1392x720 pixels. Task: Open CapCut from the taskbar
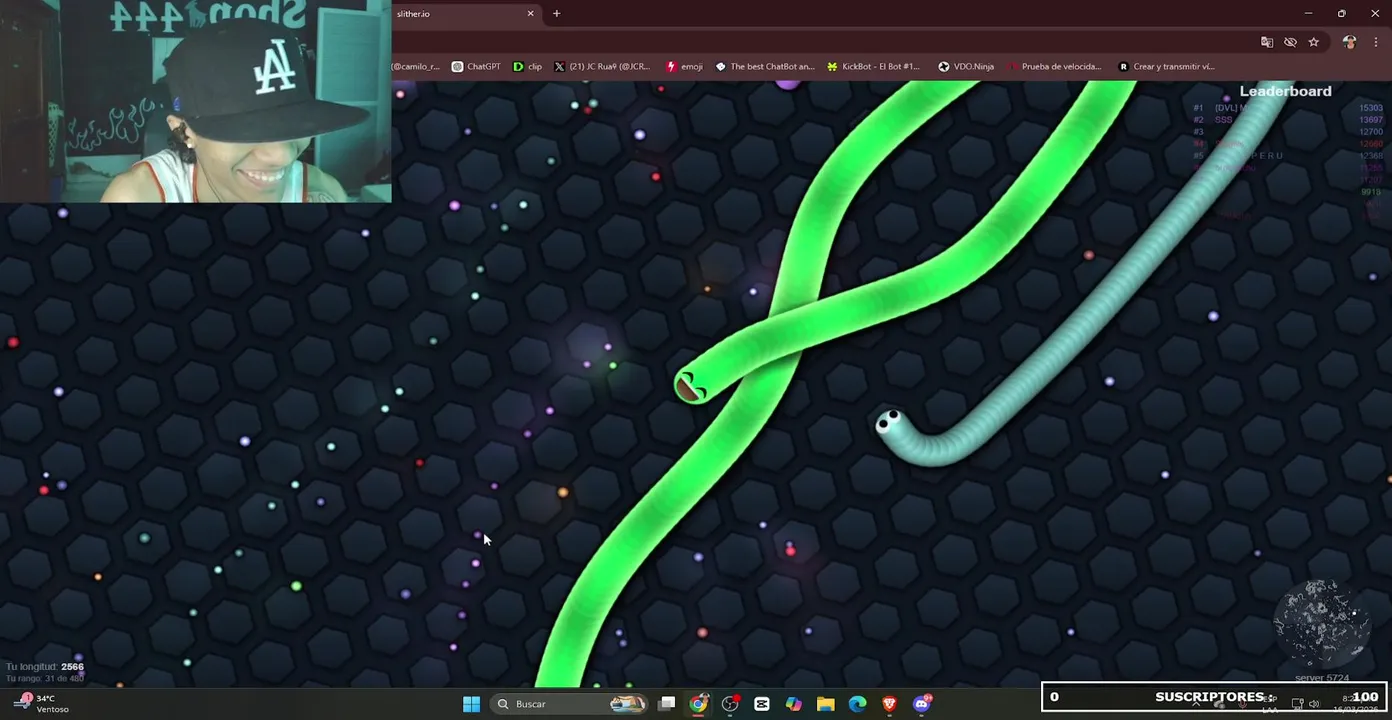pos(762,704)
